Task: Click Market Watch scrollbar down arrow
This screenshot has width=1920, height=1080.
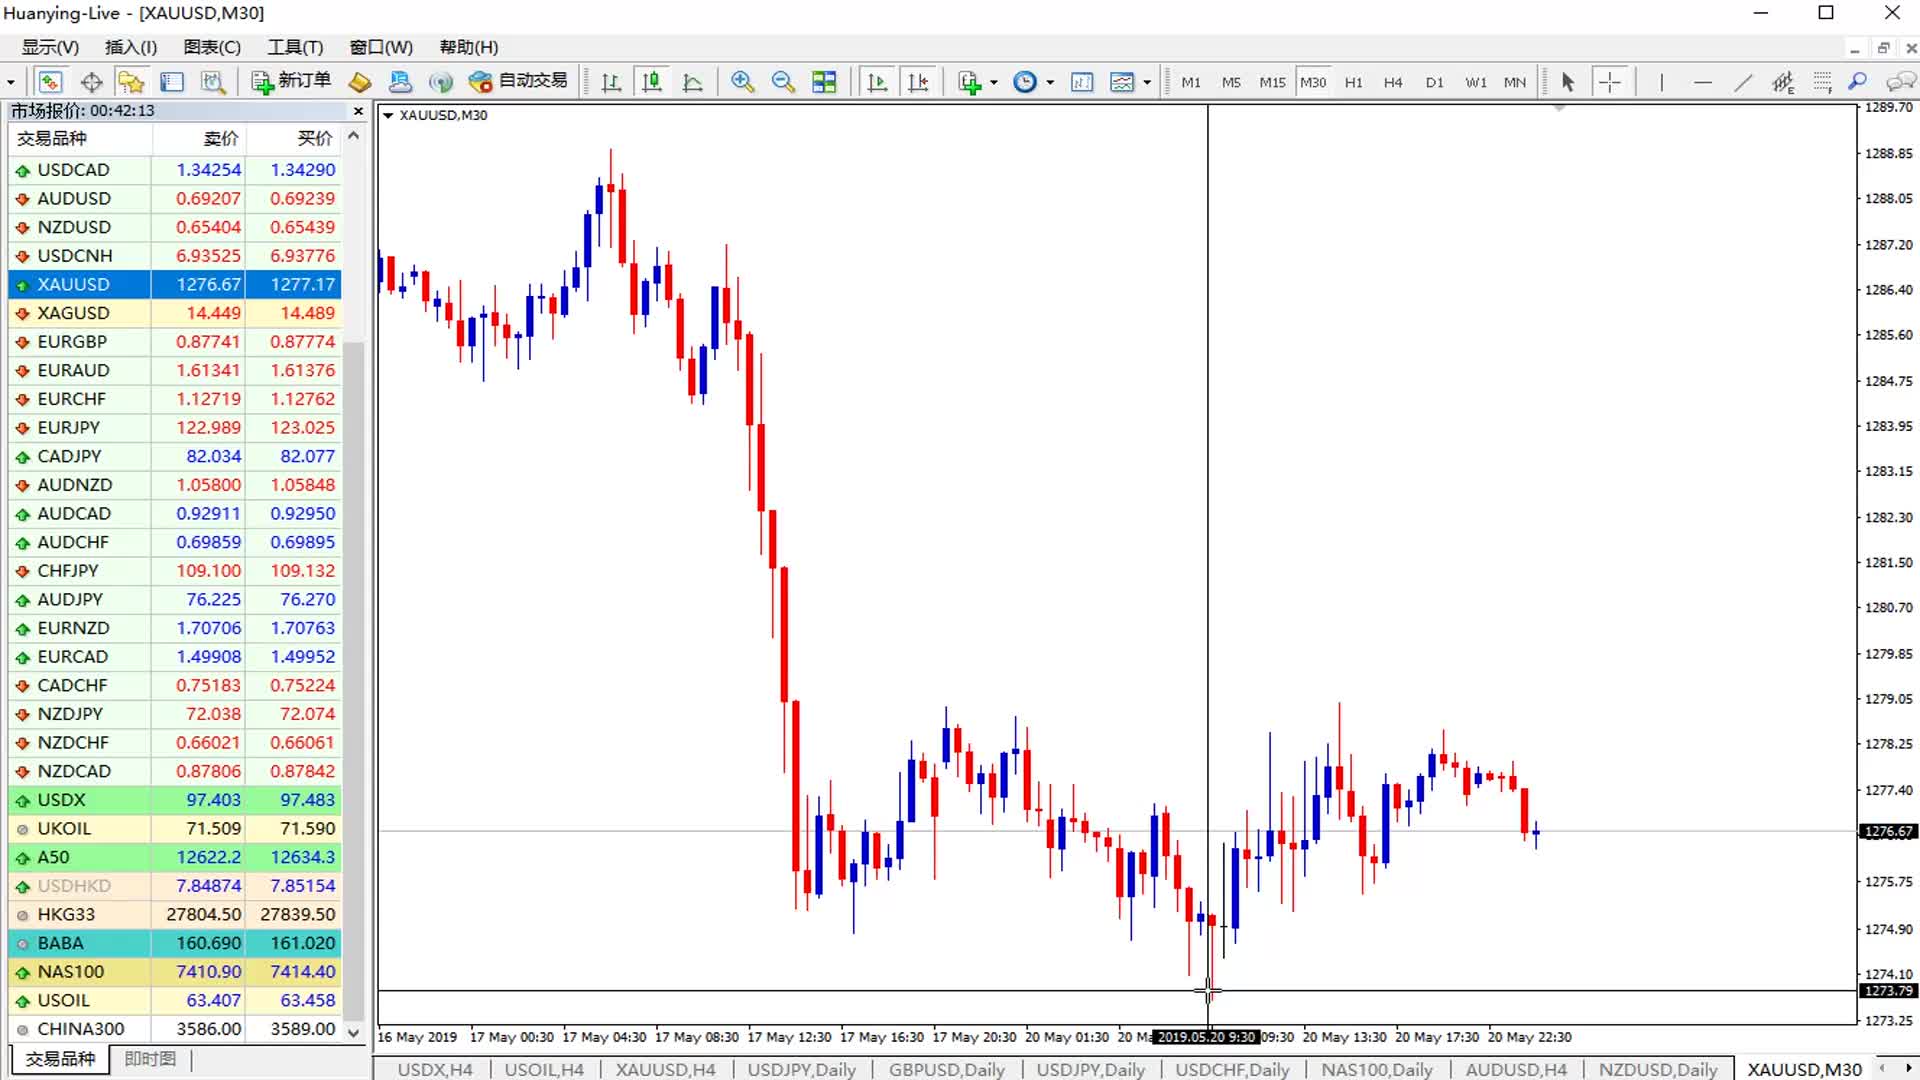Action: [354, 1031]
